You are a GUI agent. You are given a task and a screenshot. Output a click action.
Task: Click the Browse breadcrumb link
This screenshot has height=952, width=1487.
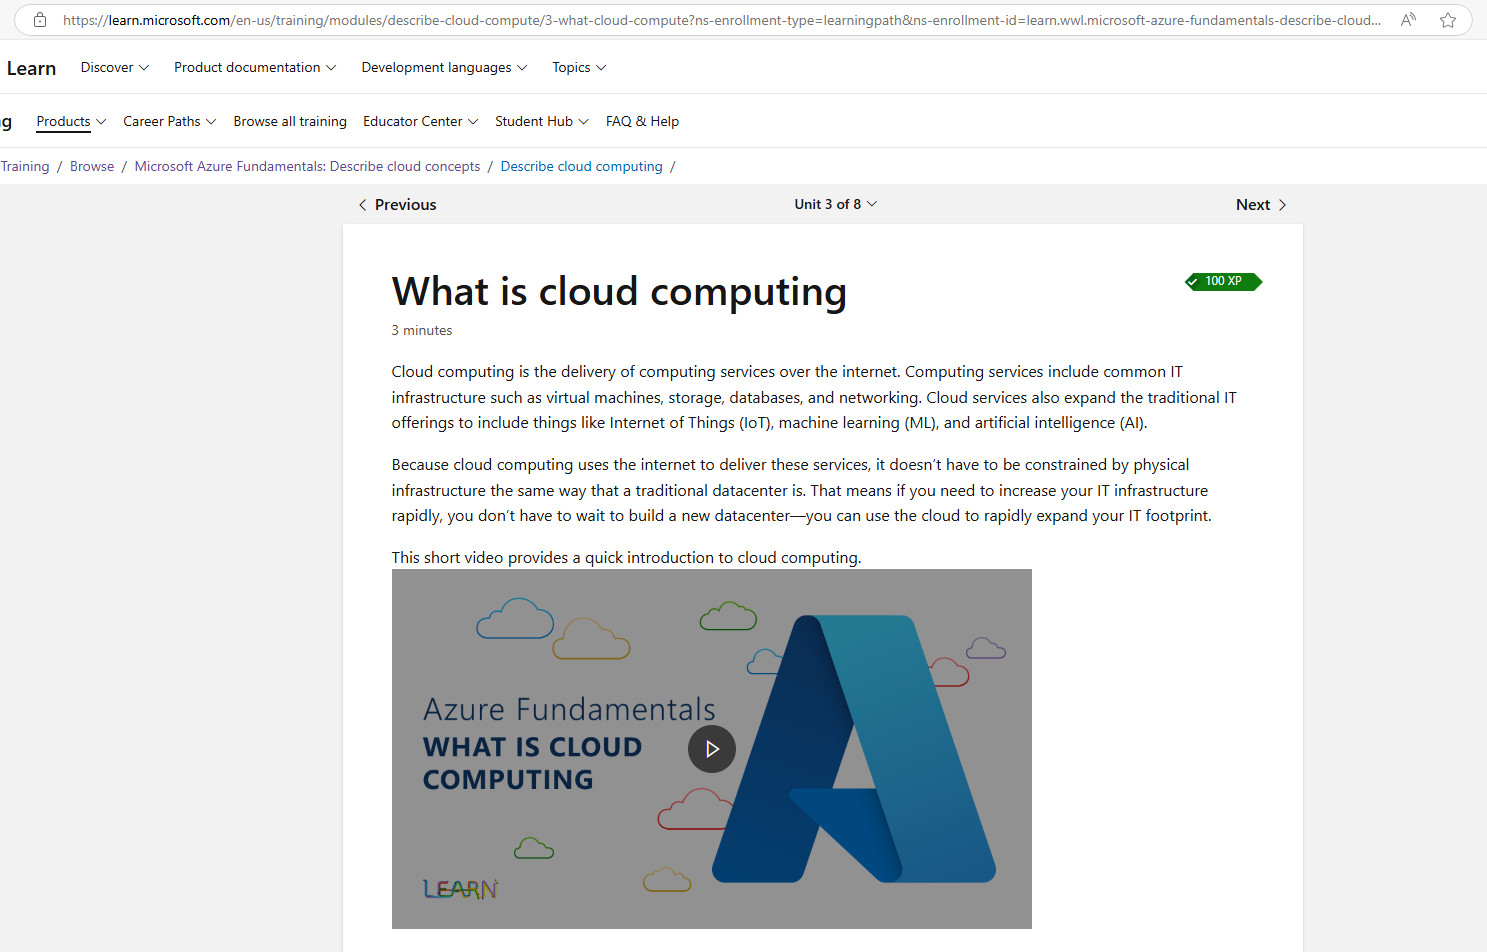point(92,166)
